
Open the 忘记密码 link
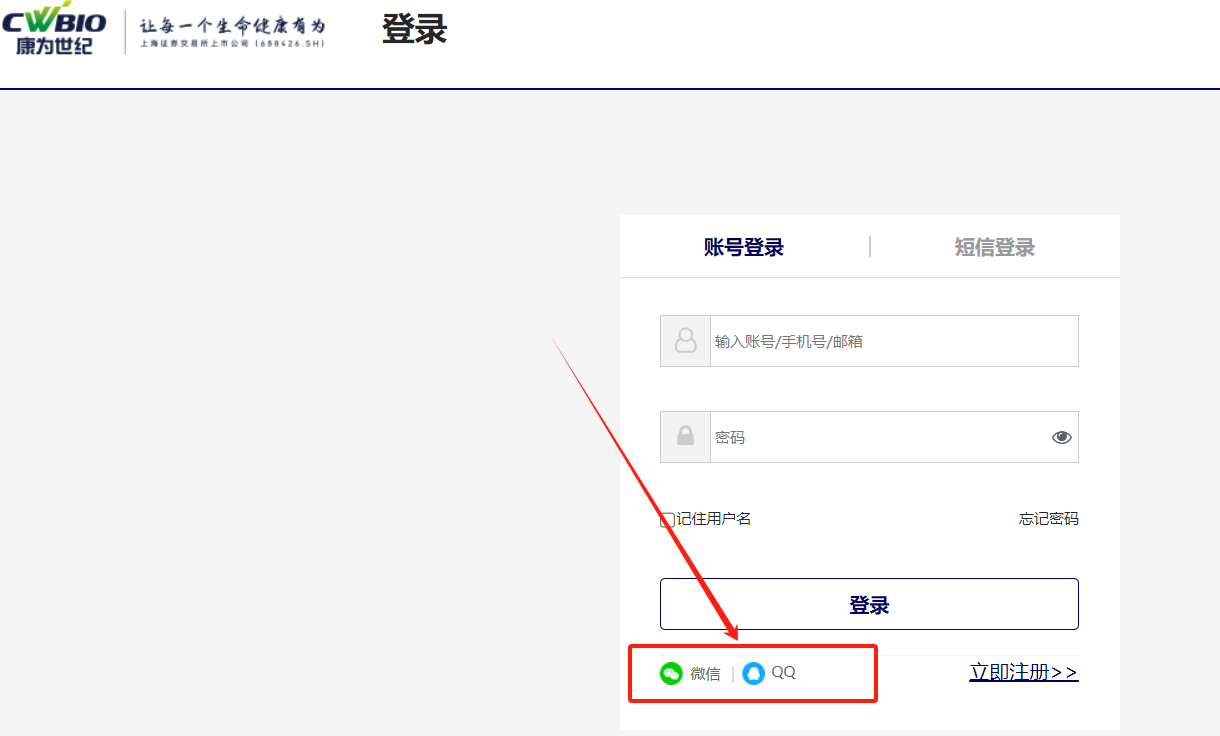pos(1048,519)
